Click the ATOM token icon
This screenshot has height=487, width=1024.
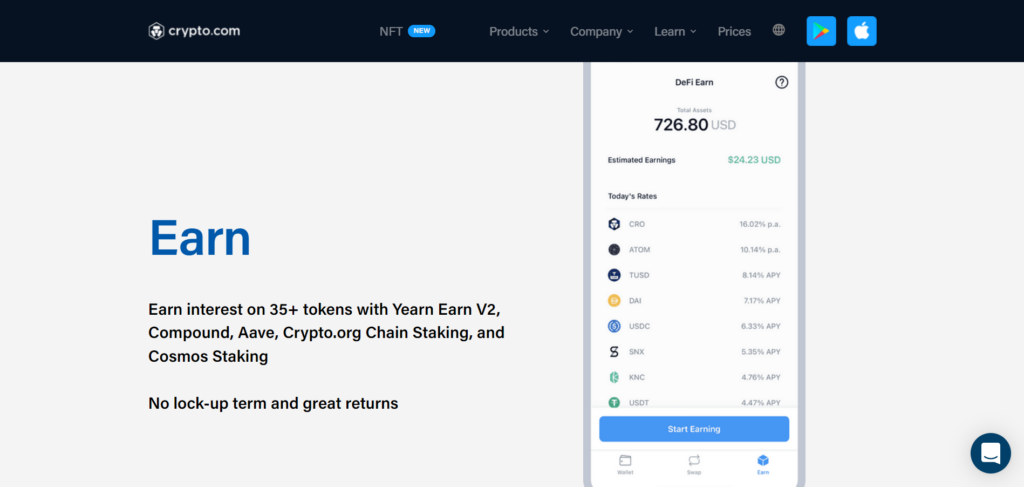pos(614,249)
